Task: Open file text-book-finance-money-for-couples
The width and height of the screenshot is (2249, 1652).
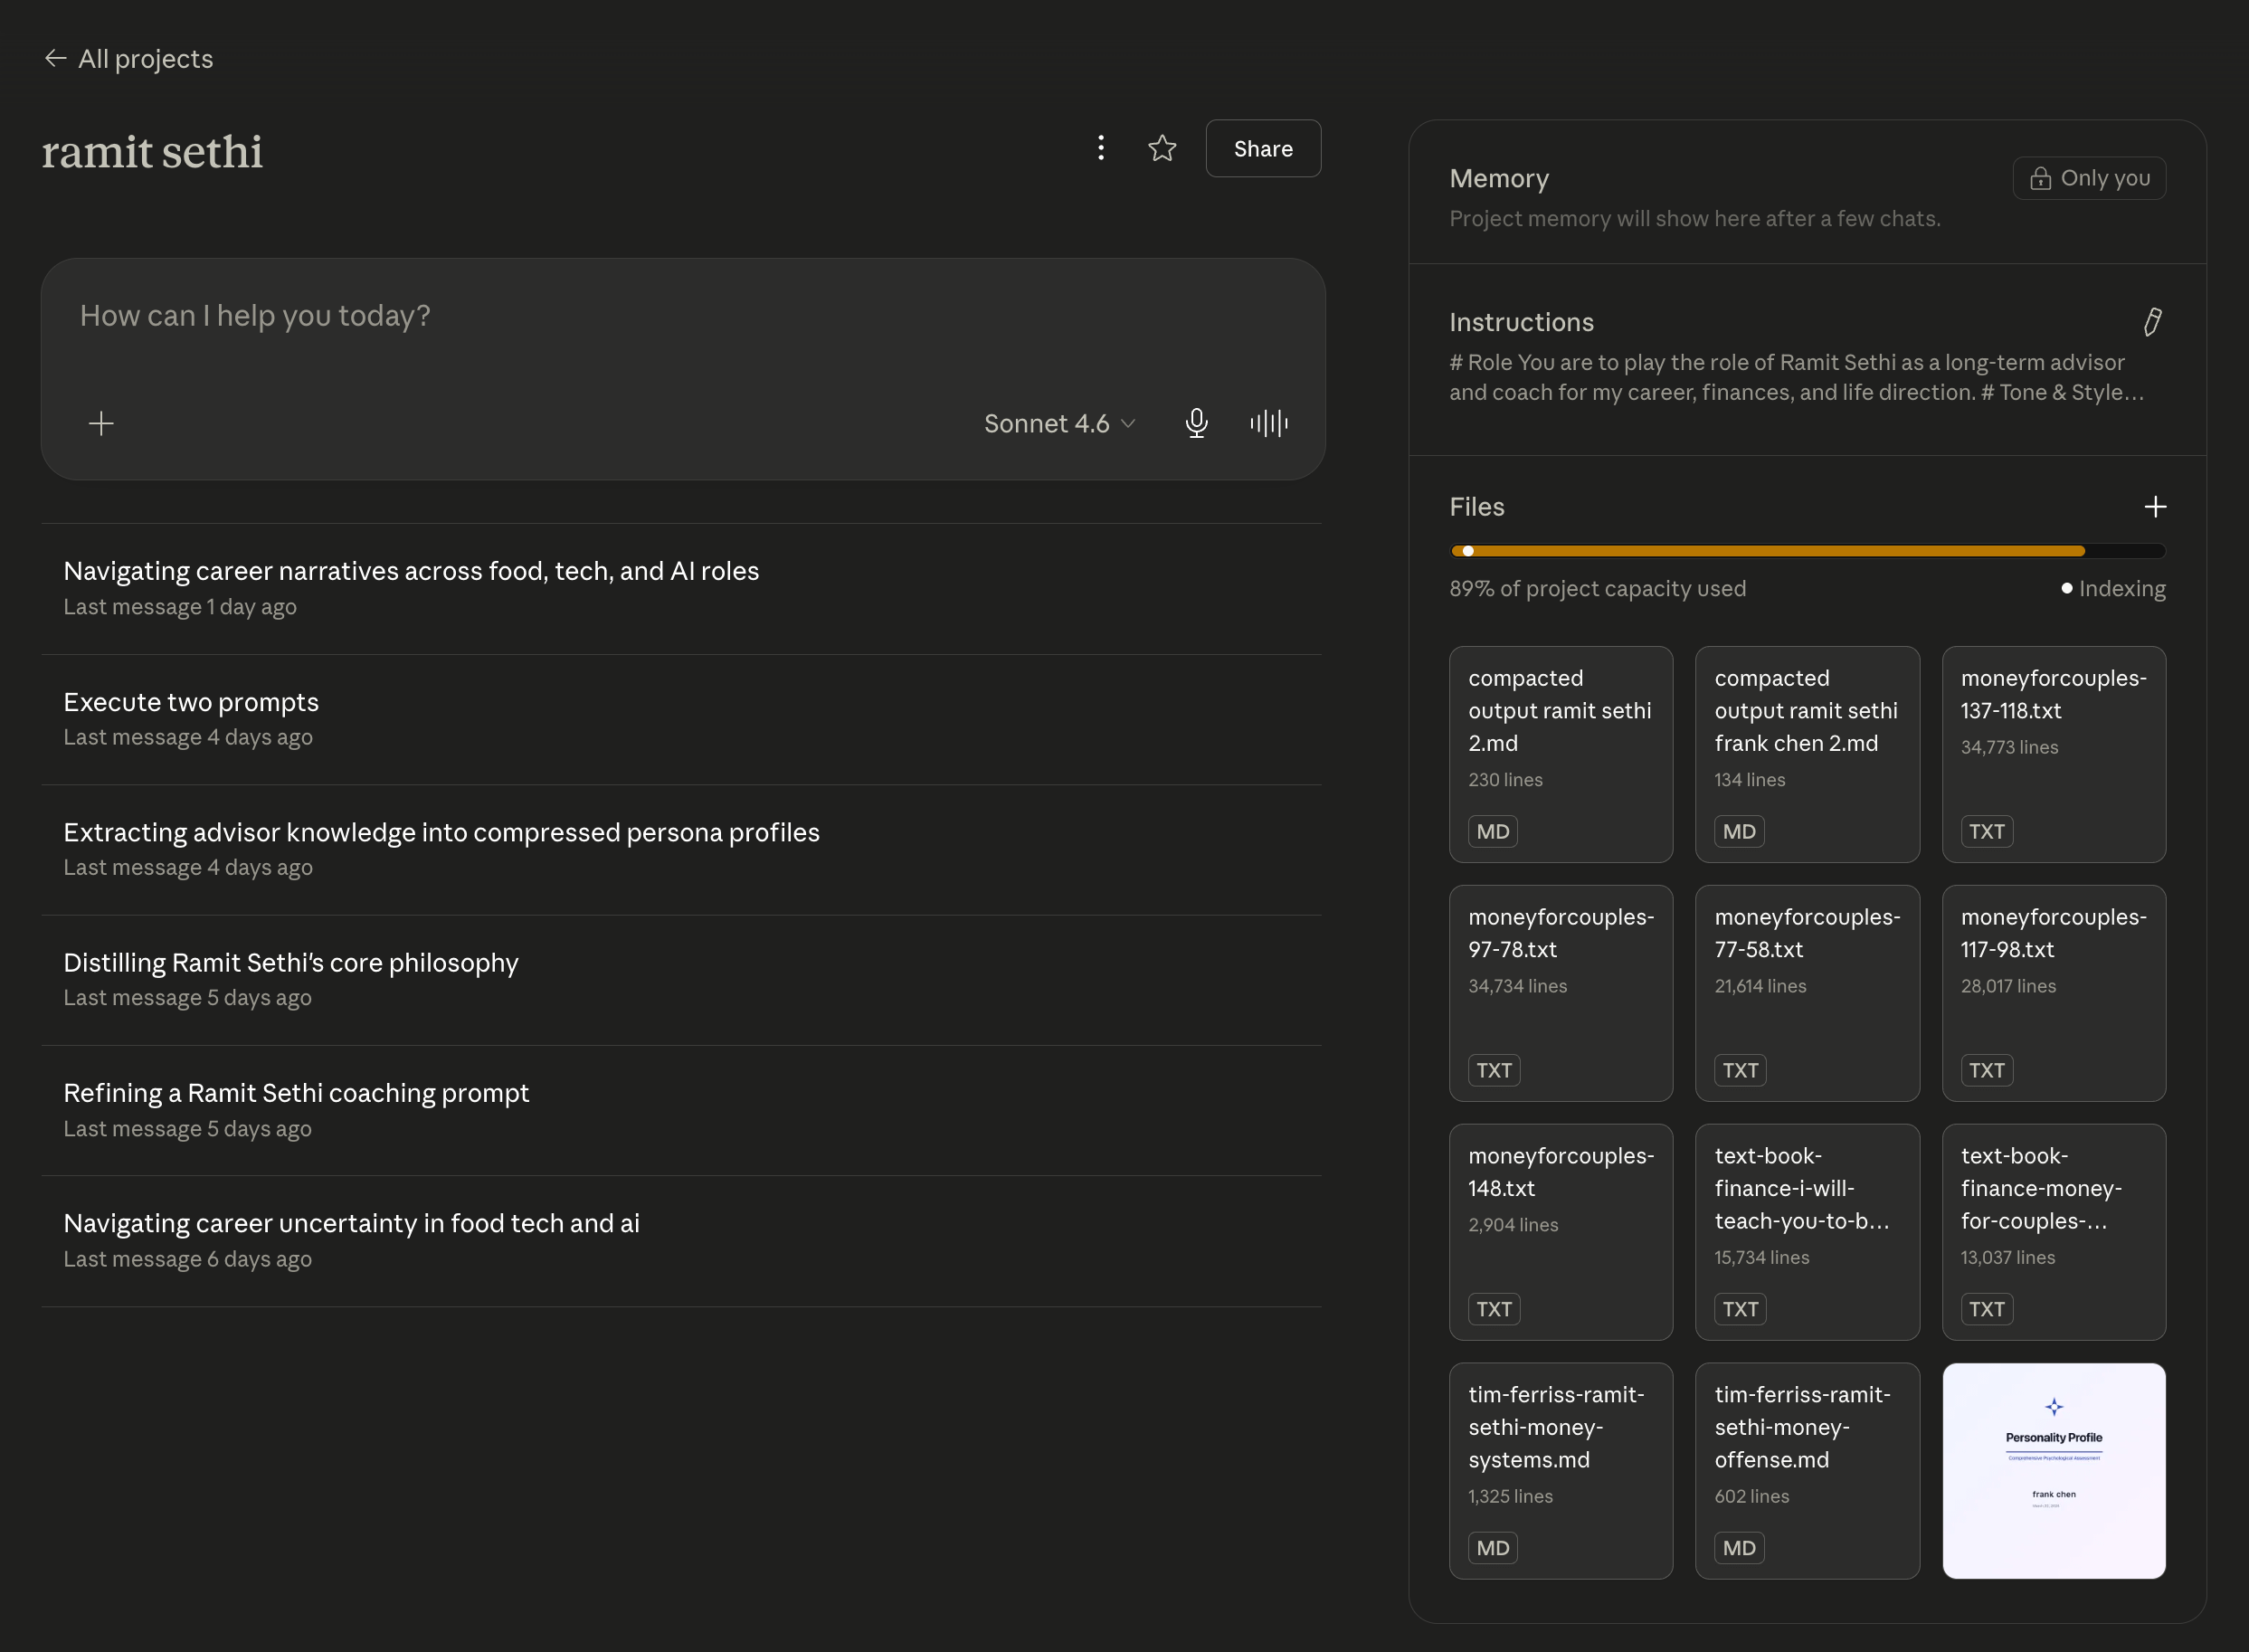Action: (2054, 1232)
